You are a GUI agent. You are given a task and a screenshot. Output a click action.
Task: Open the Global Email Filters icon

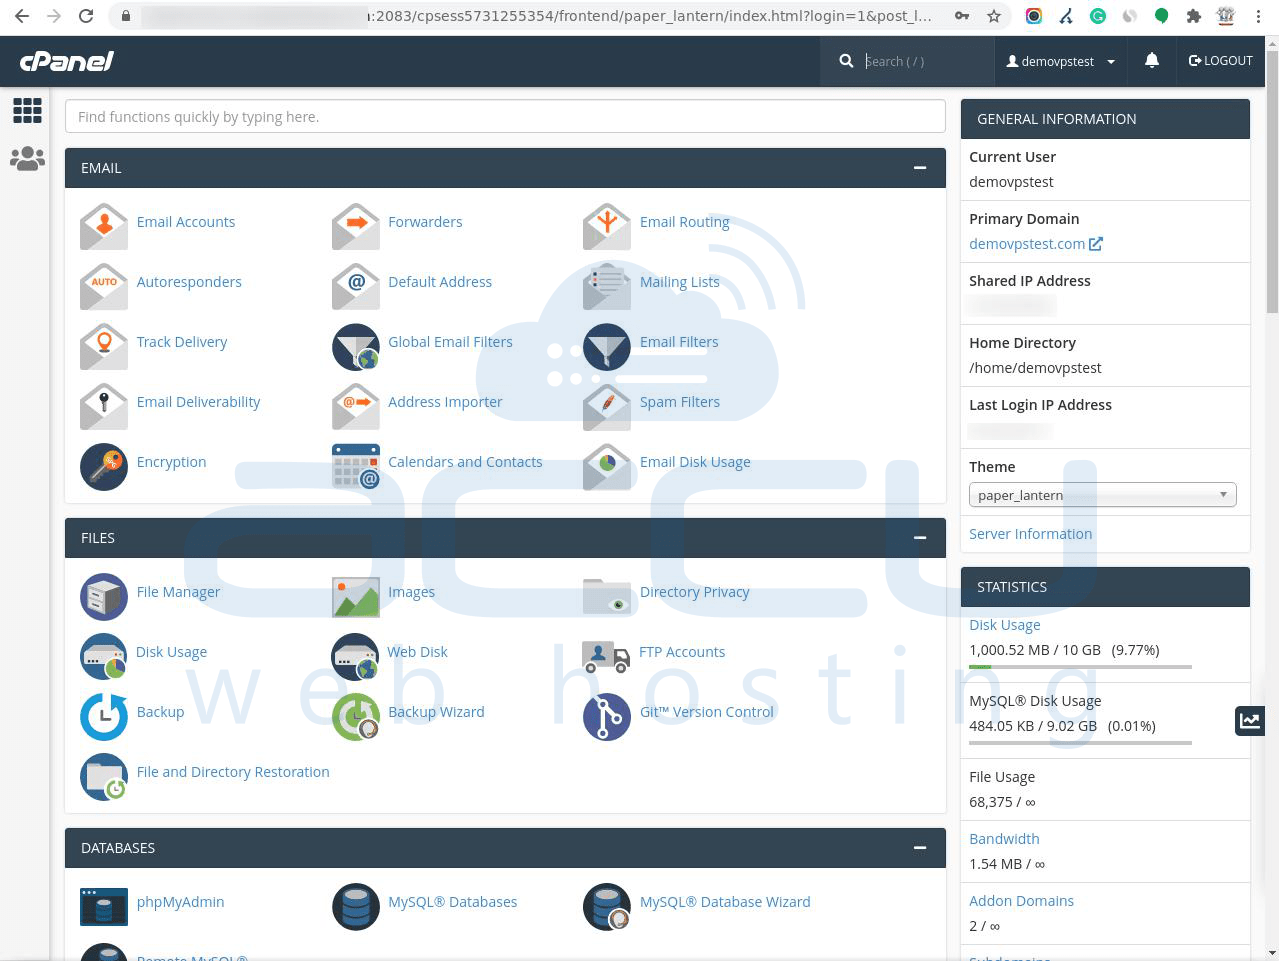click(x=356, y=347)
